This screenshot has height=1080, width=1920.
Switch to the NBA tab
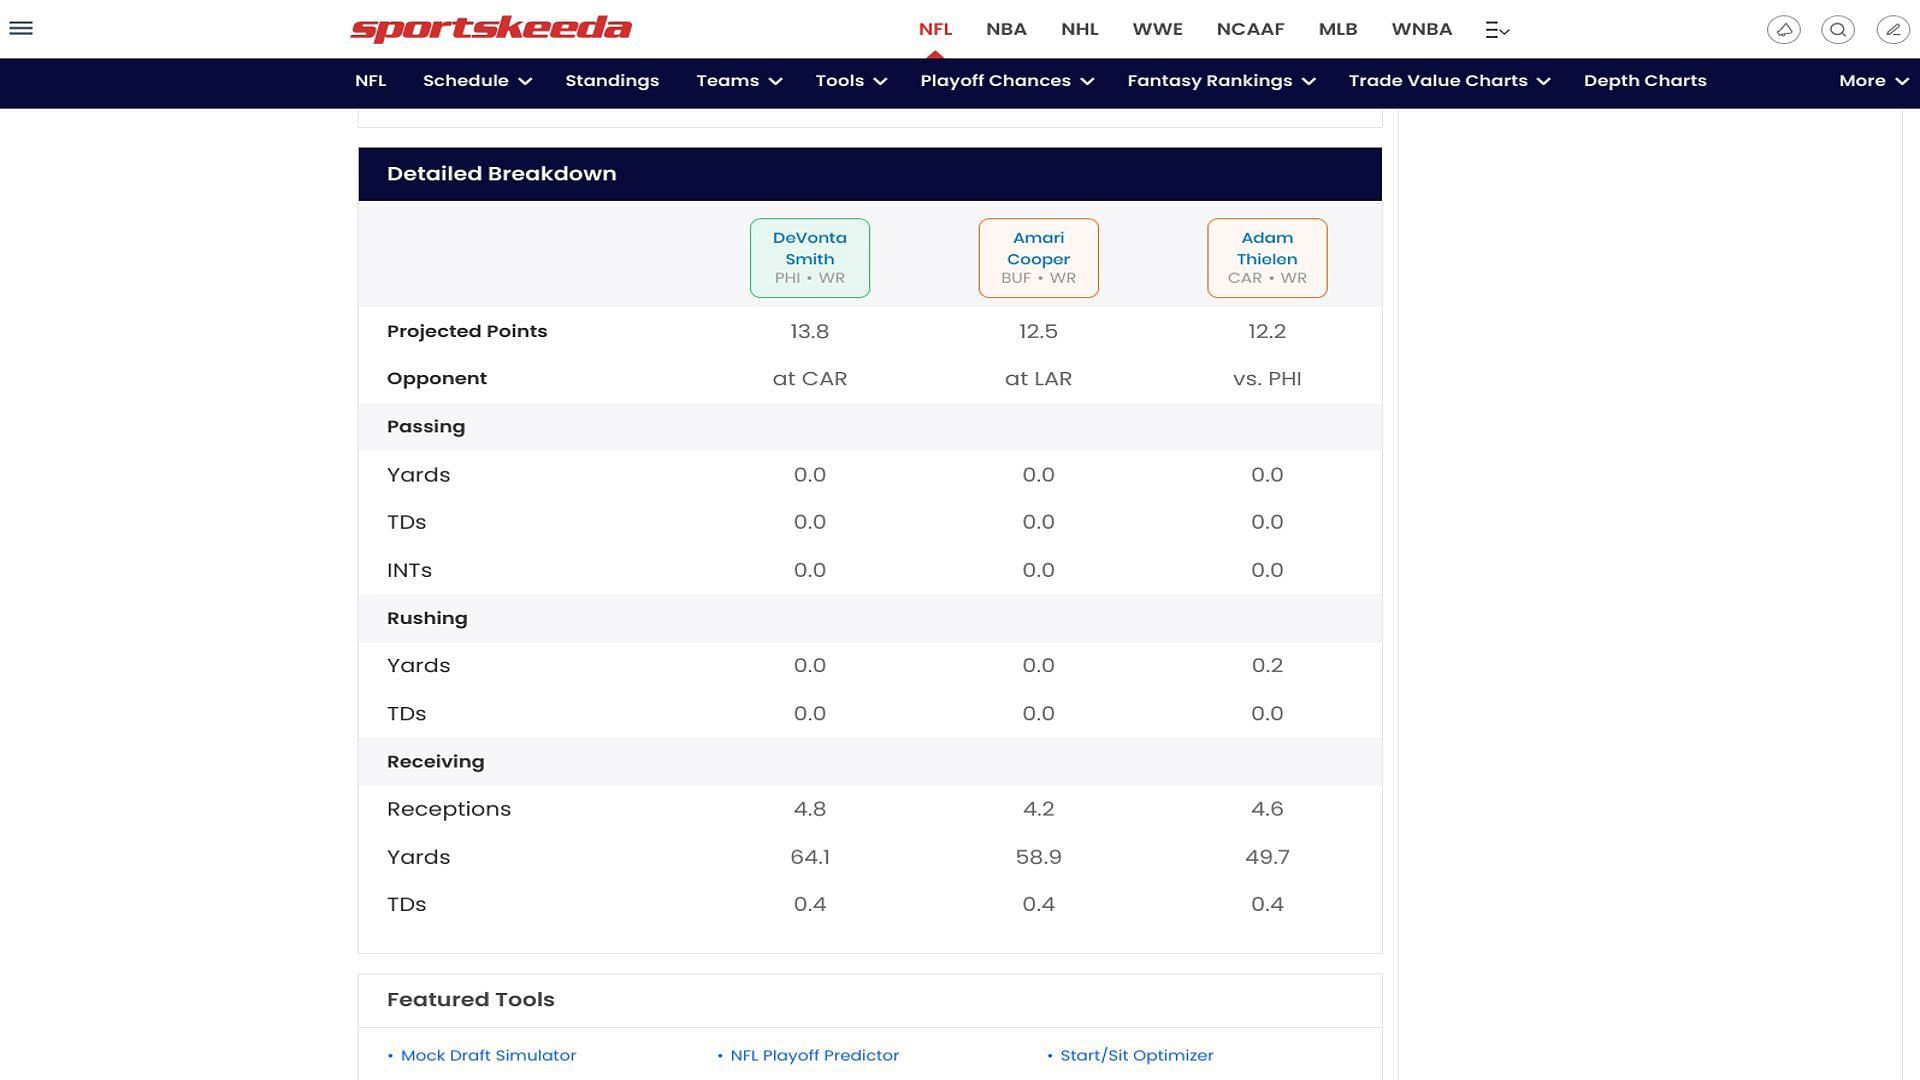click(1006, 29)
